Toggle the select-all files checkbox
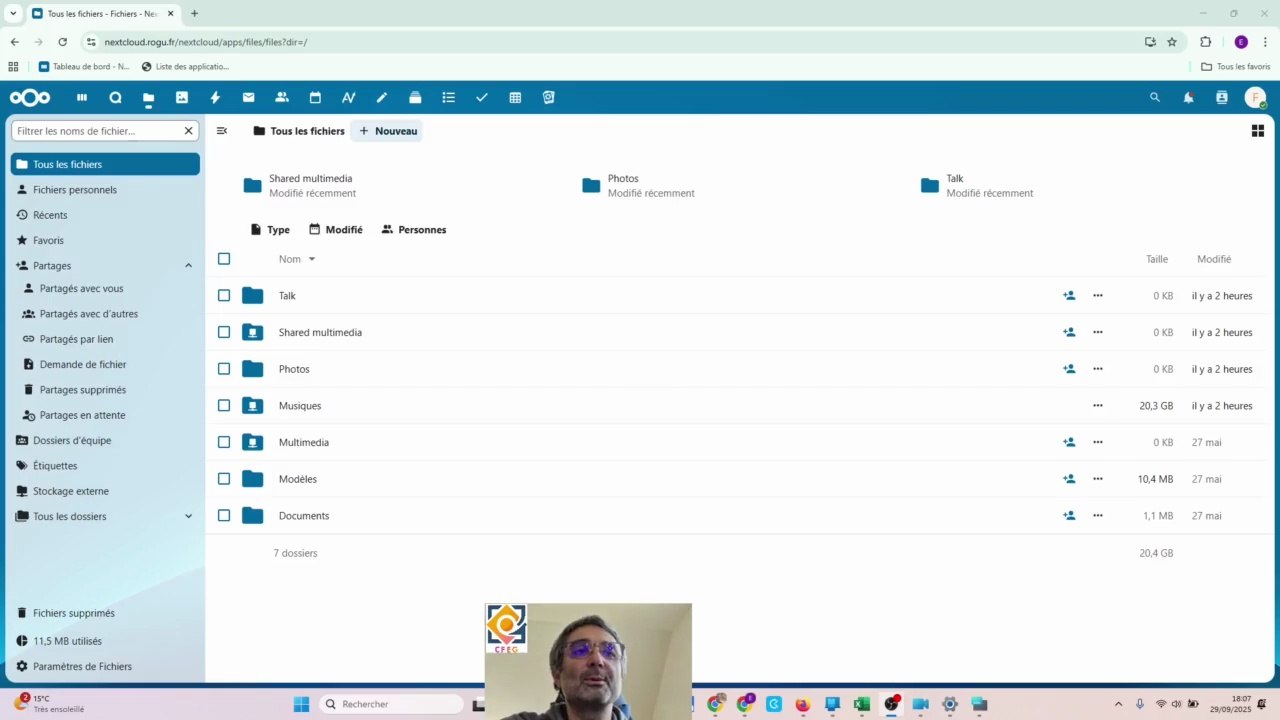The image size is (1280, 720). click(x=224, y=259)
